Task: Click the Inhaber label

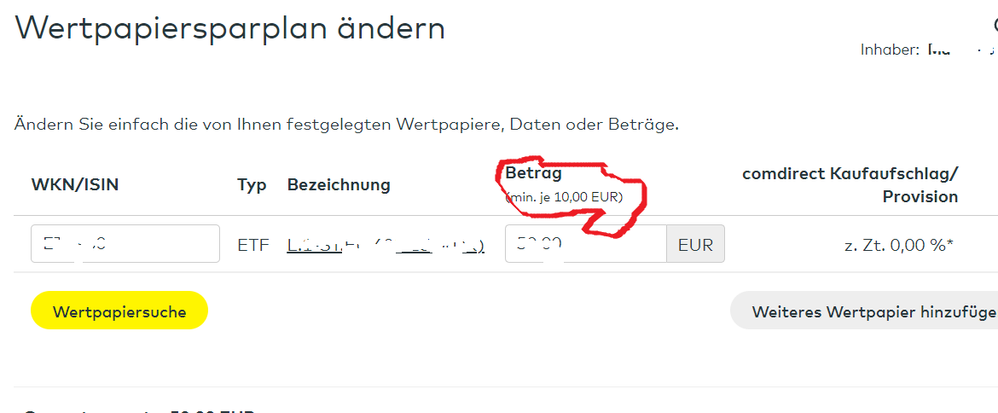Action: pos(889,49)
